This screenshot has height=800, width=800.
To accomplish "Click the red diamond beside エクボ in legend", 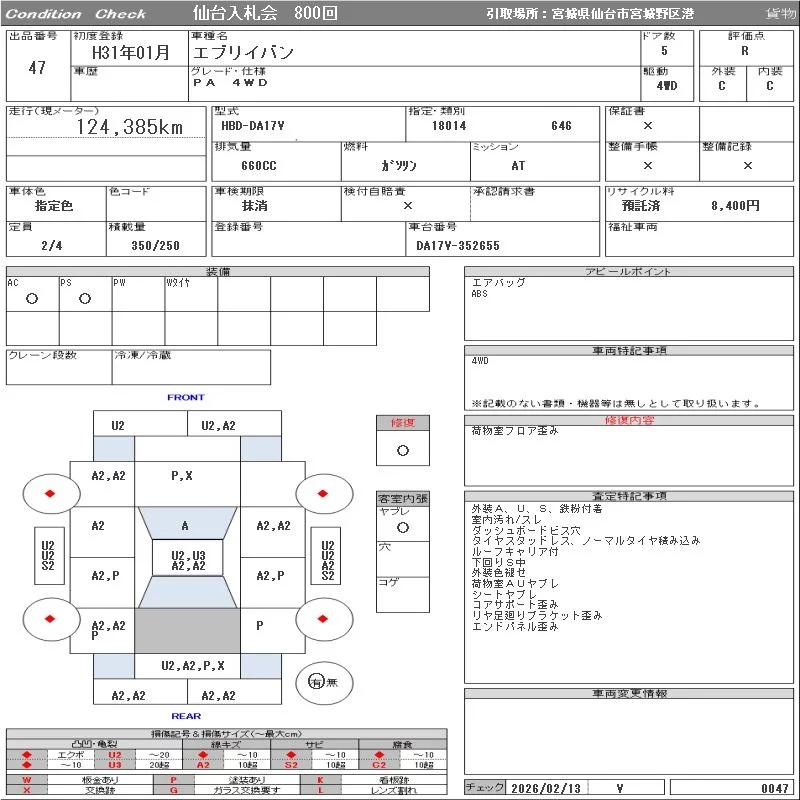I will pos(28,755).
